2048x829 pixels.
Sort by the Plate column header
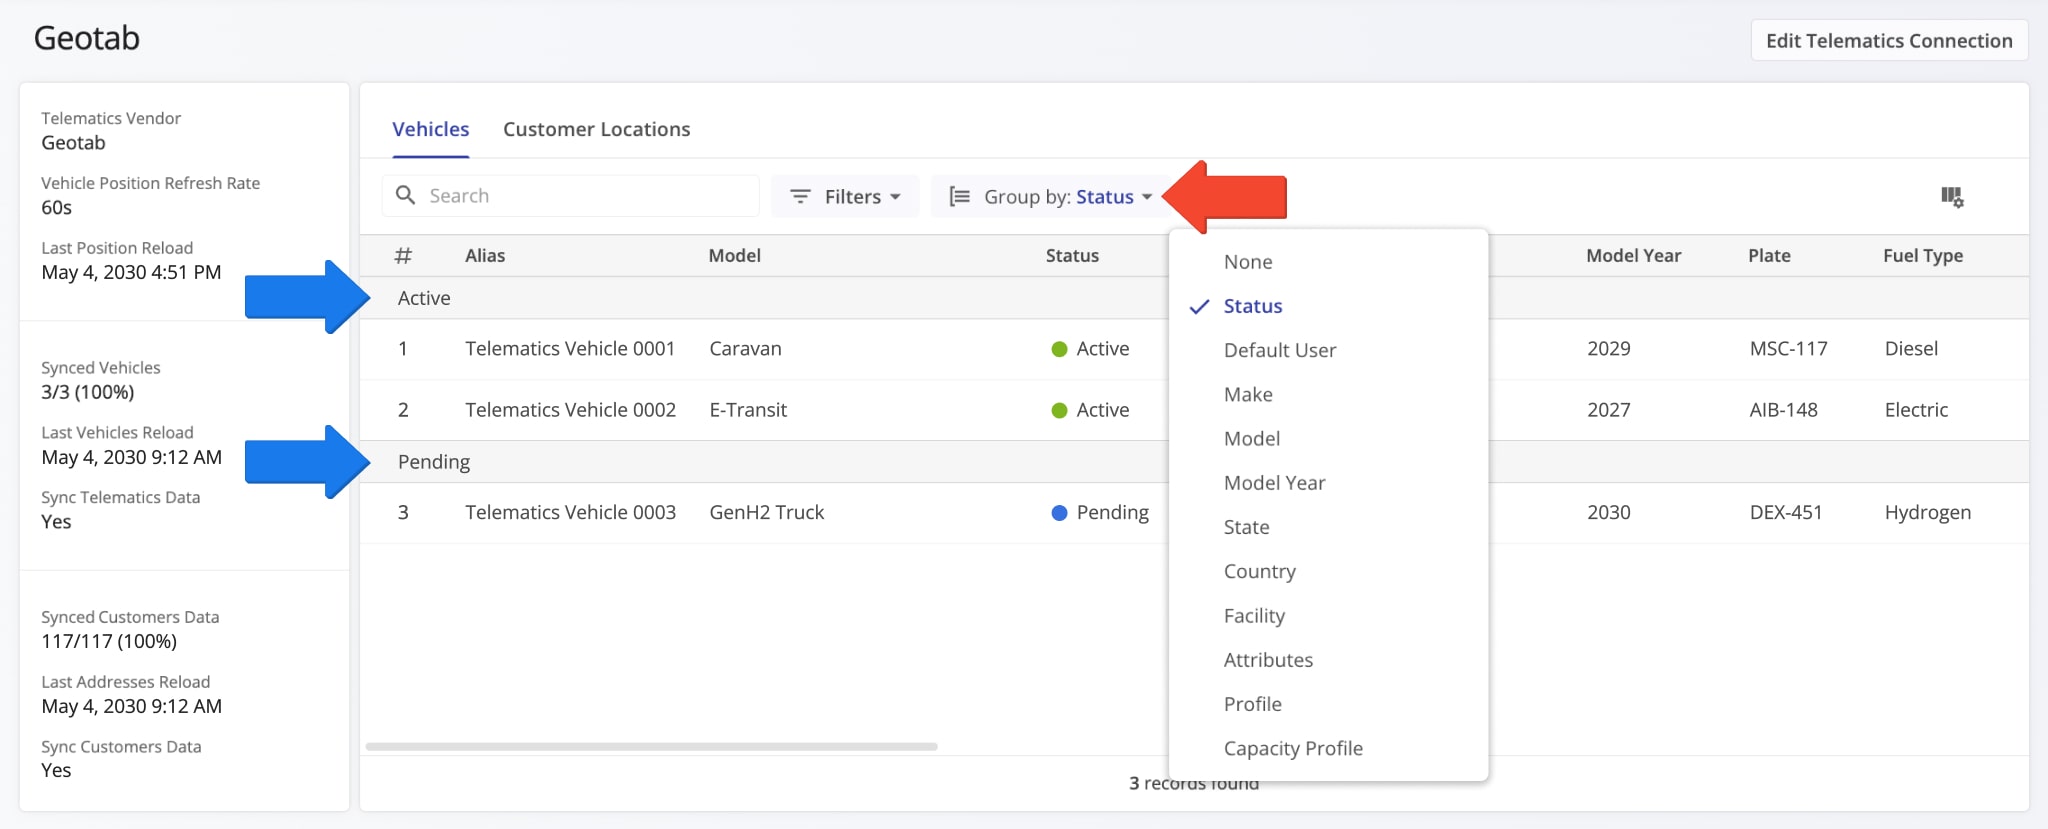(x=1769, y=256)
